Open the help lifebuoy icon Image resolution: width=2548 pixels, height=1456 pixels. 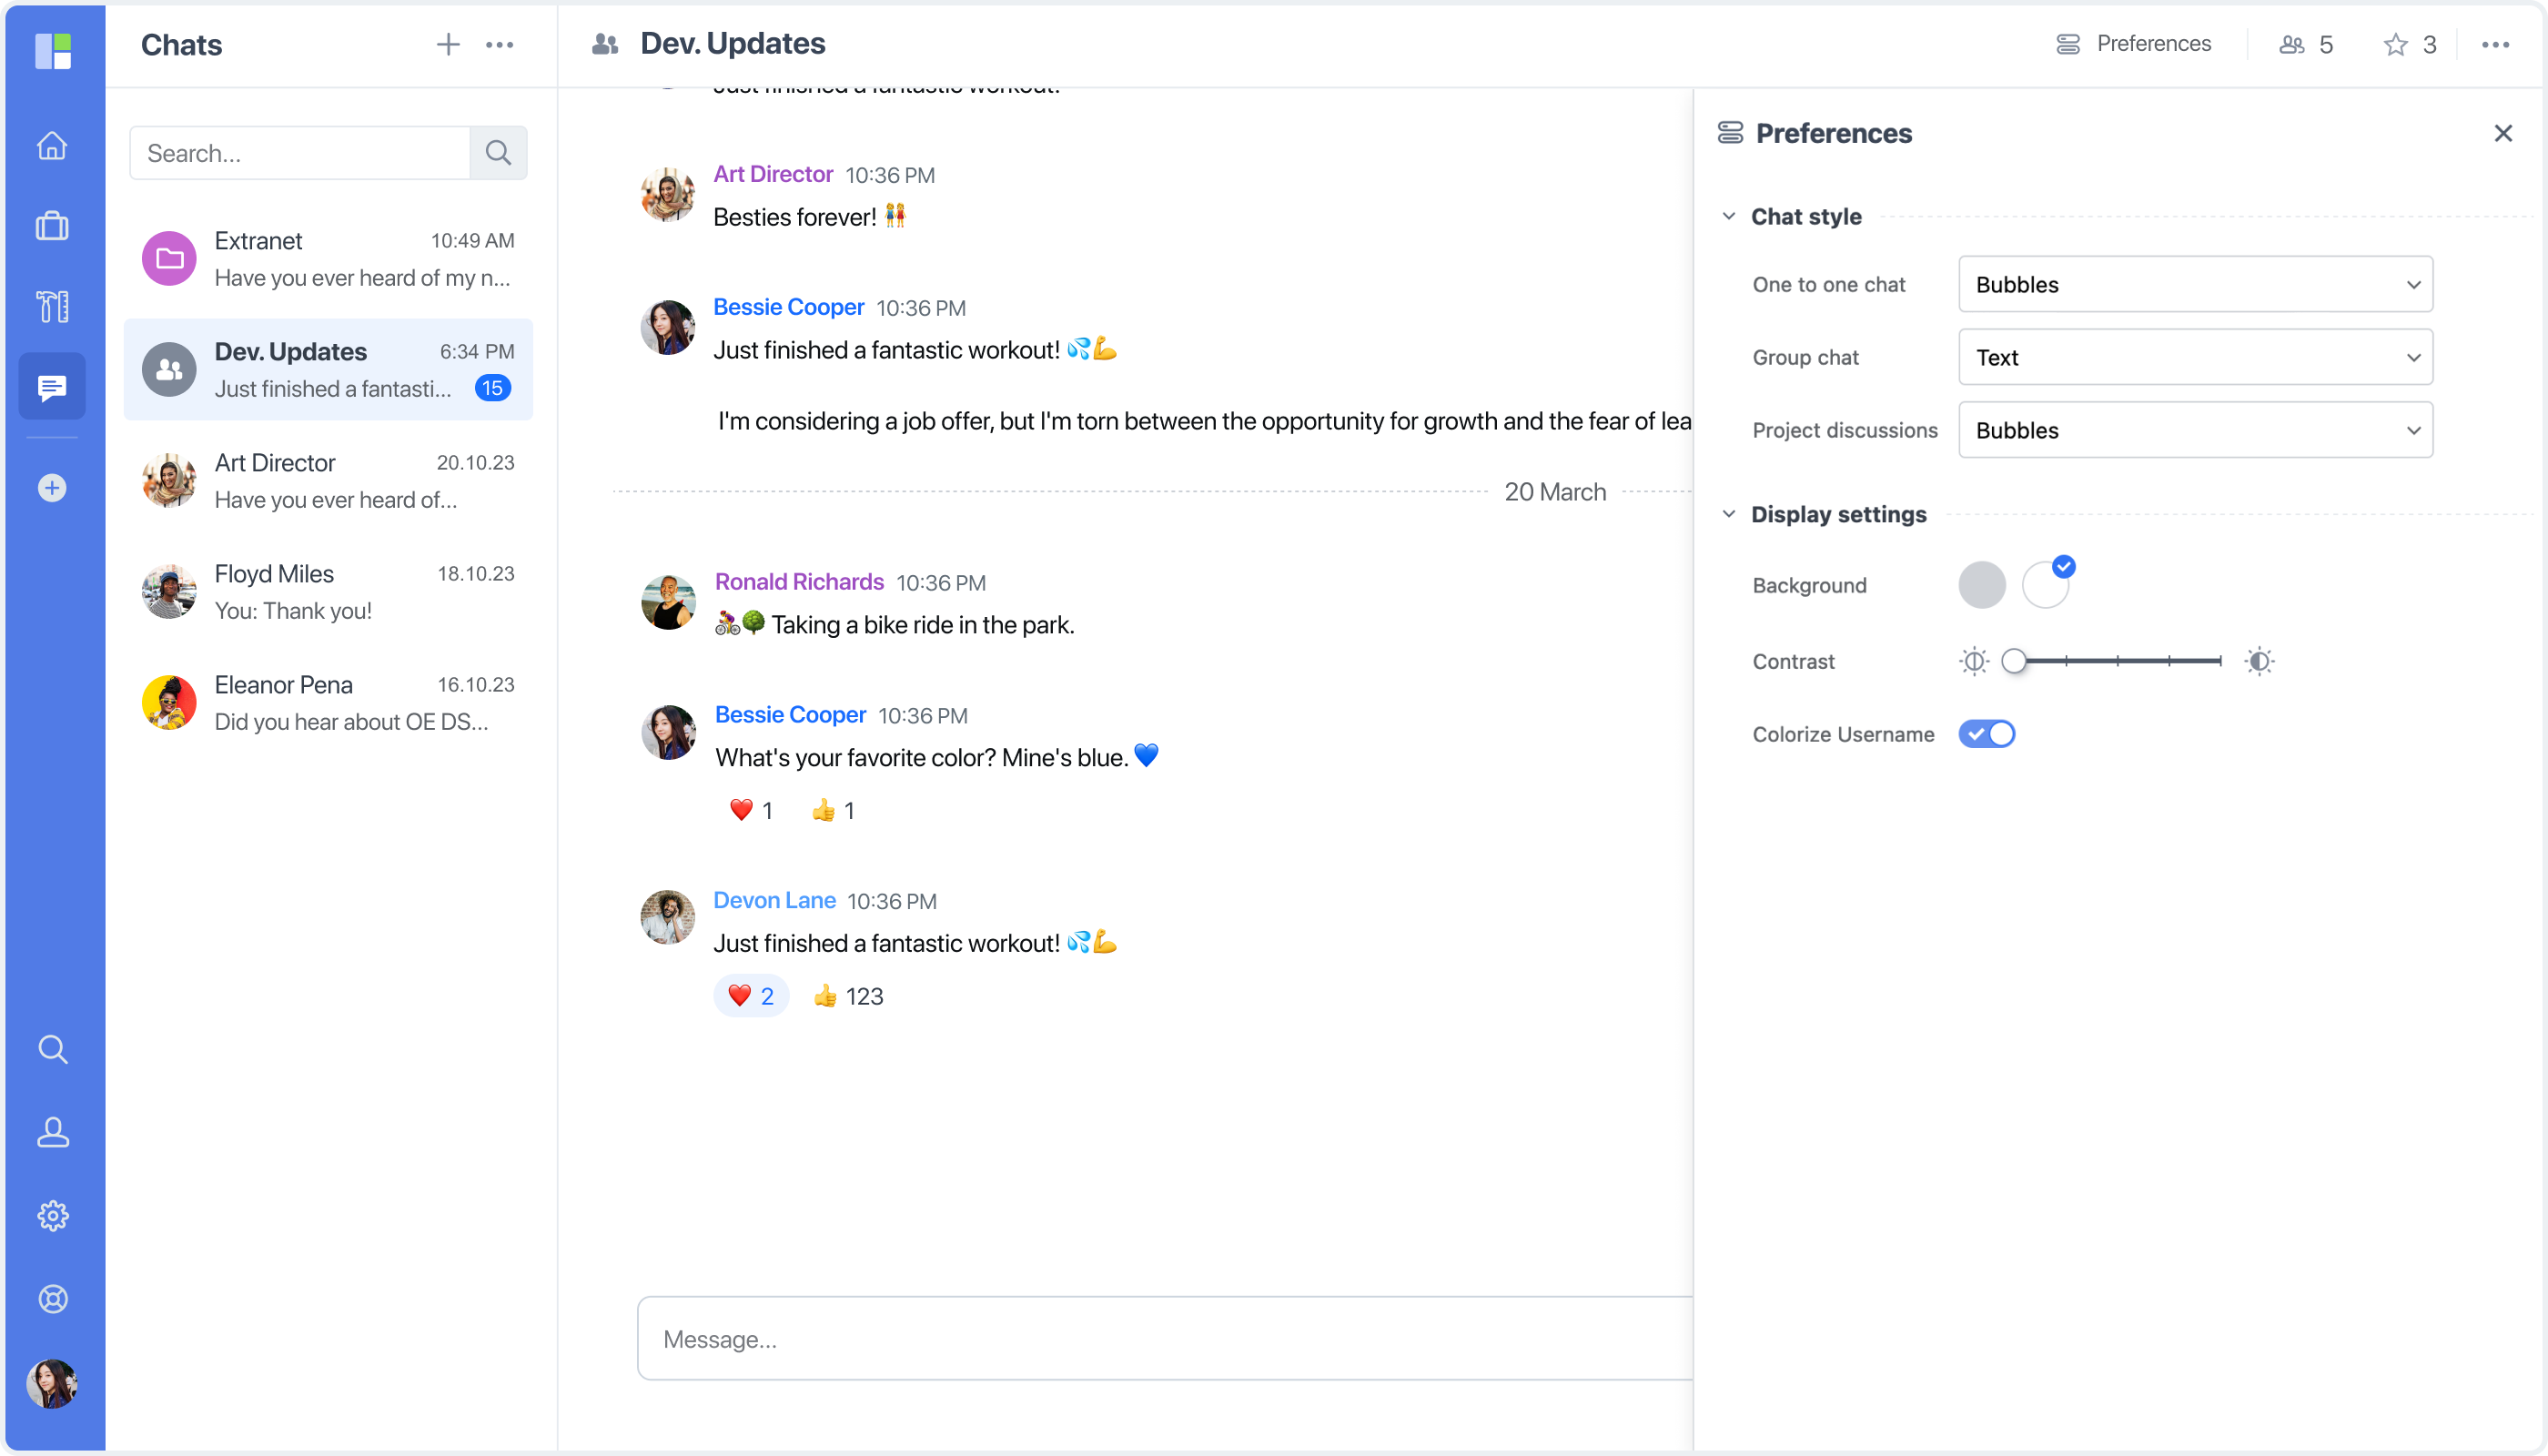[52, 1298]
